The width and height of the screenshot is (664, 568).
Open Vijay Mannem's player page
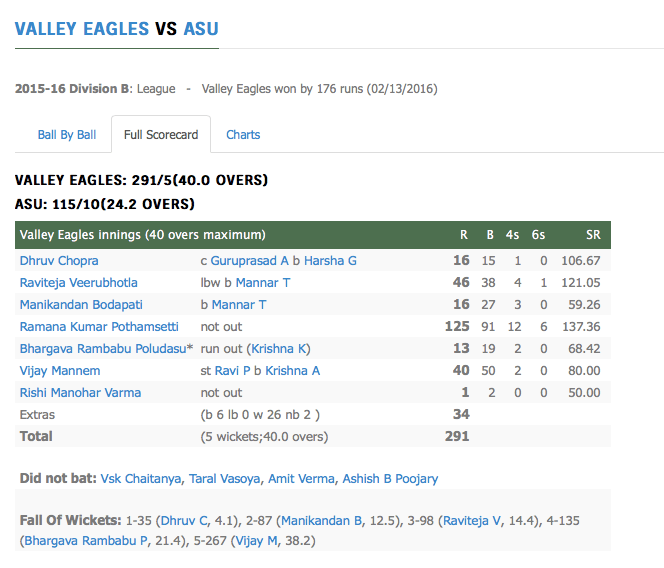60,370
